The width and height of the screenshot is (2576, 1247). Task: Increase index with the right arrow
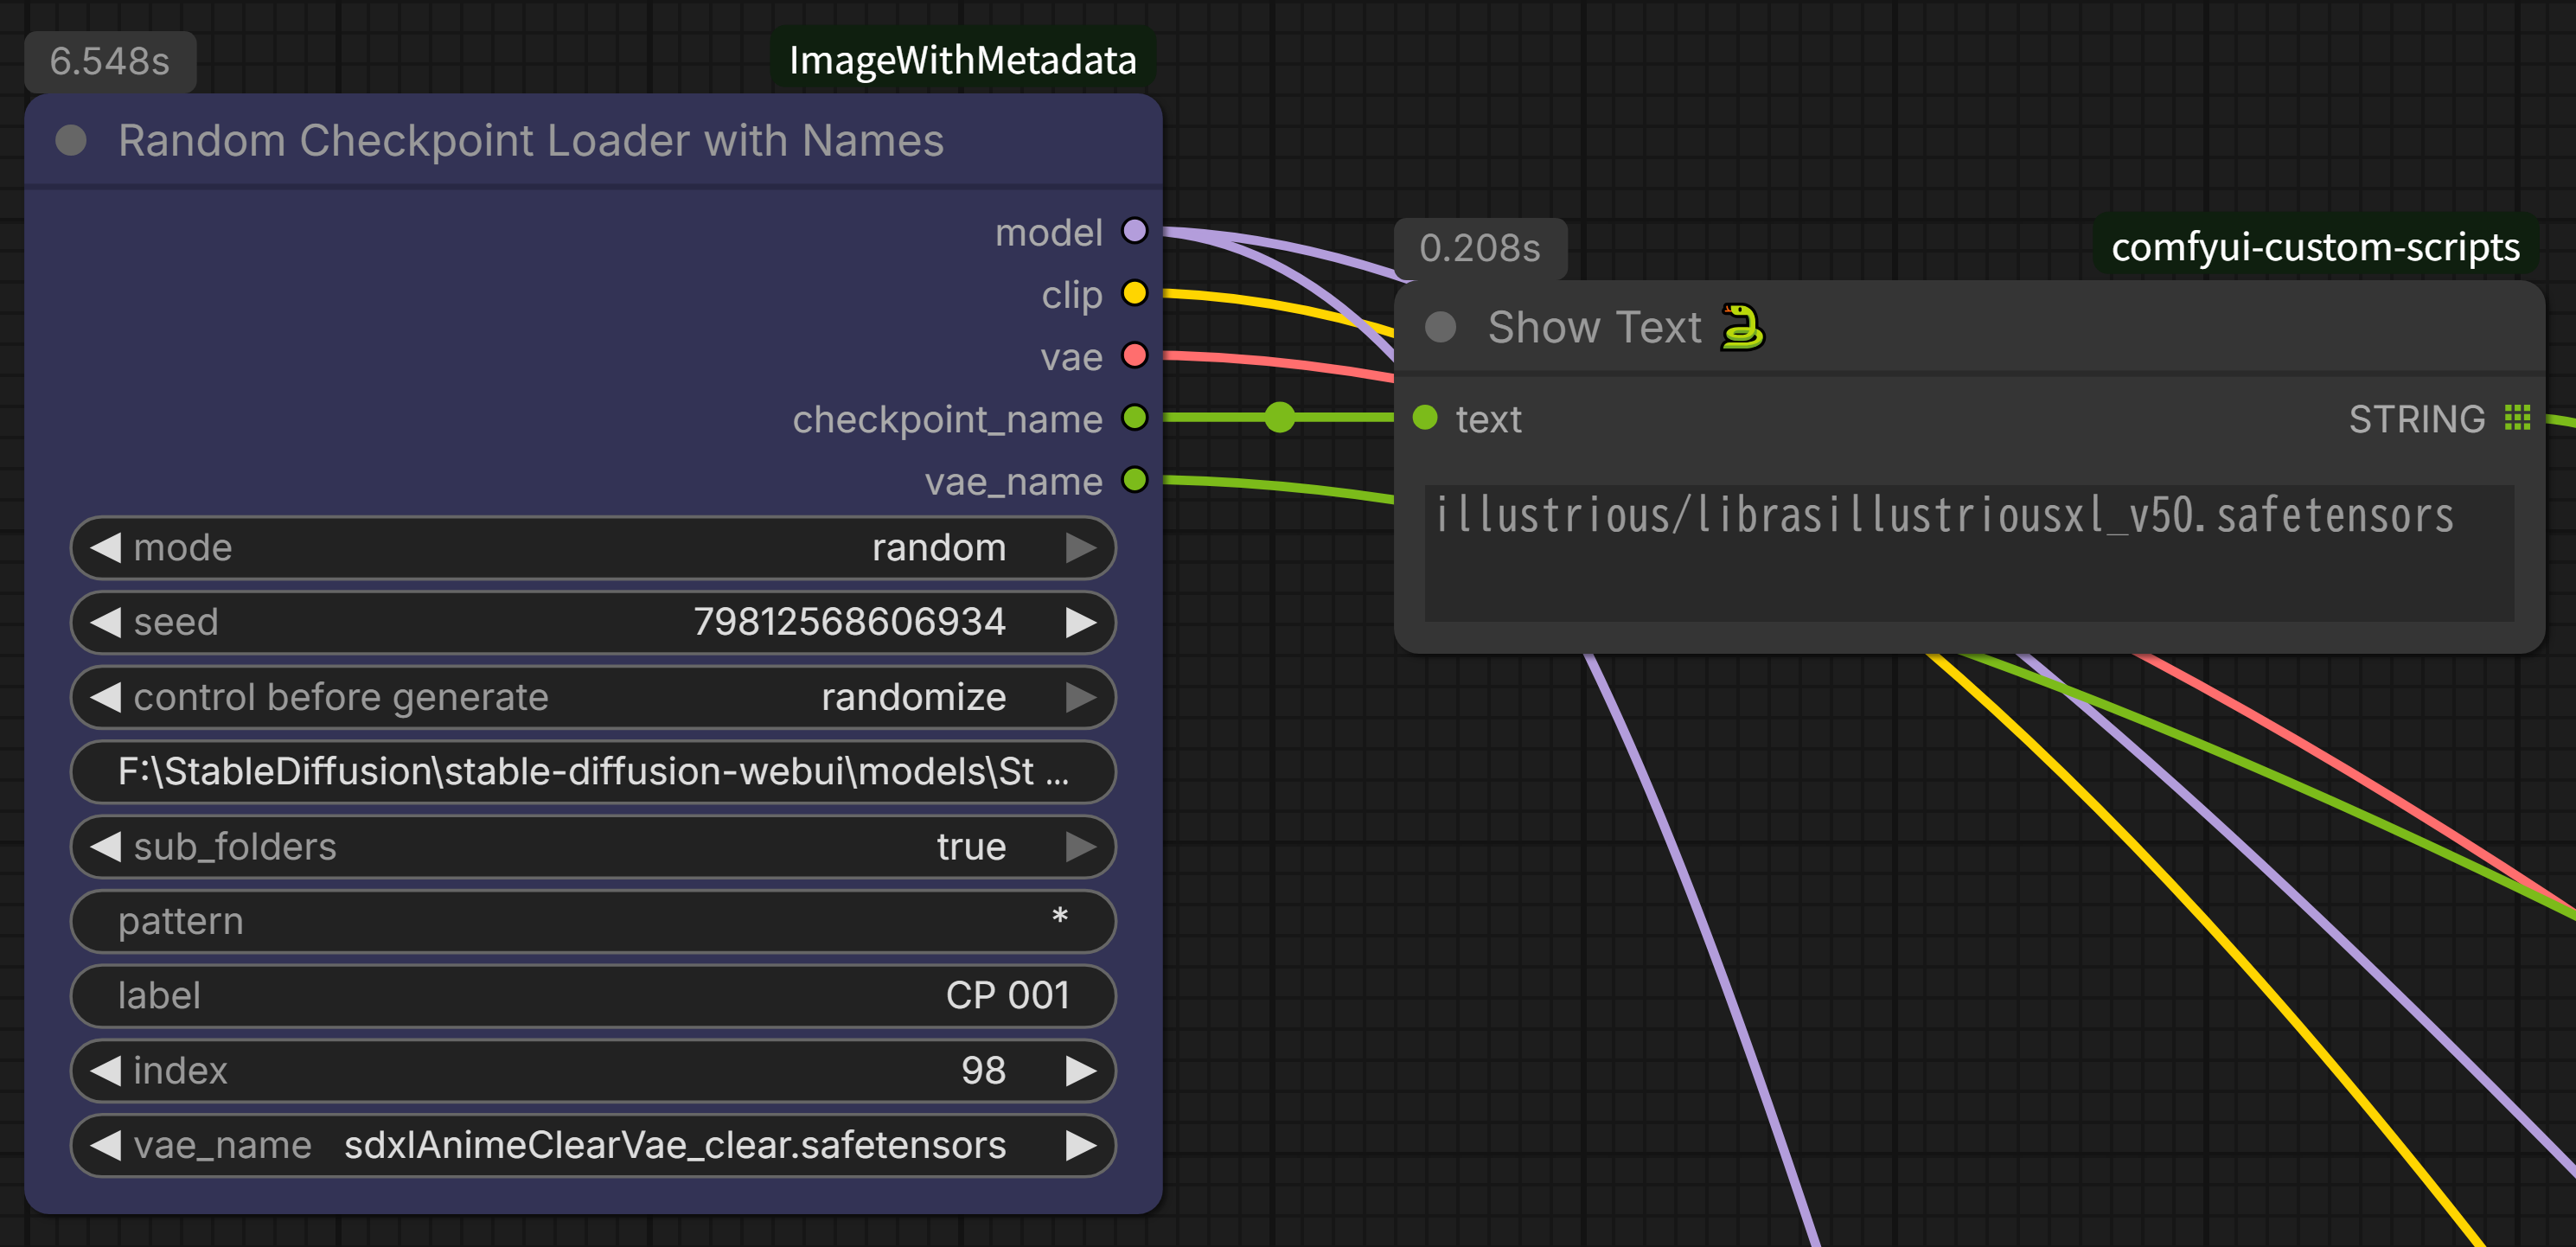(x=1081, y=1070)
